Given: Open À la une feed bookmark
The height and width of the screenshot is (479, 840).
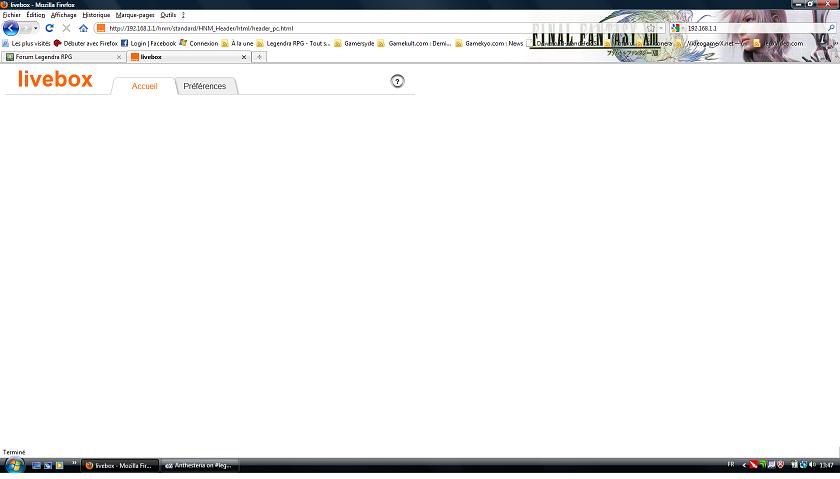Looking at the screenshot, I should click(x=237, y=43).
